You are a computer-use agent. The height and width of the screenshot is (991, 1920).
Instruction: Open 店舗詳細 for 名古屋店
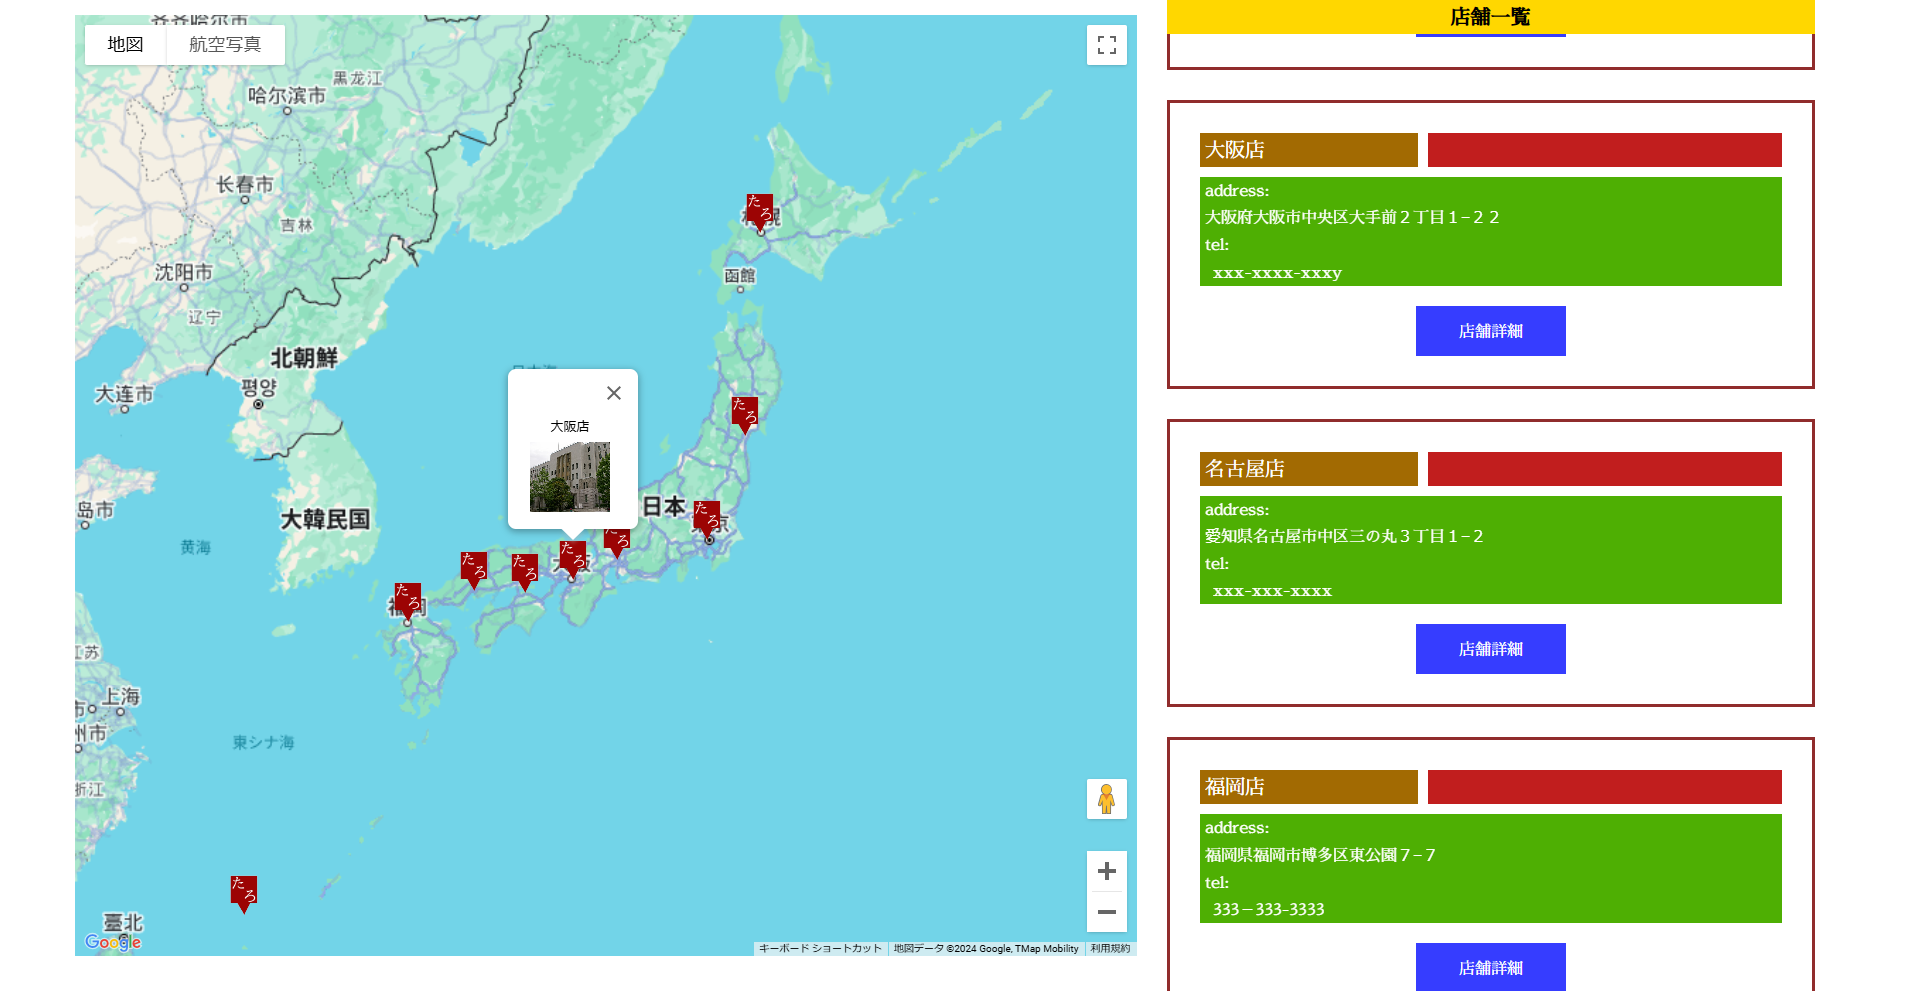pos(1490,649)
